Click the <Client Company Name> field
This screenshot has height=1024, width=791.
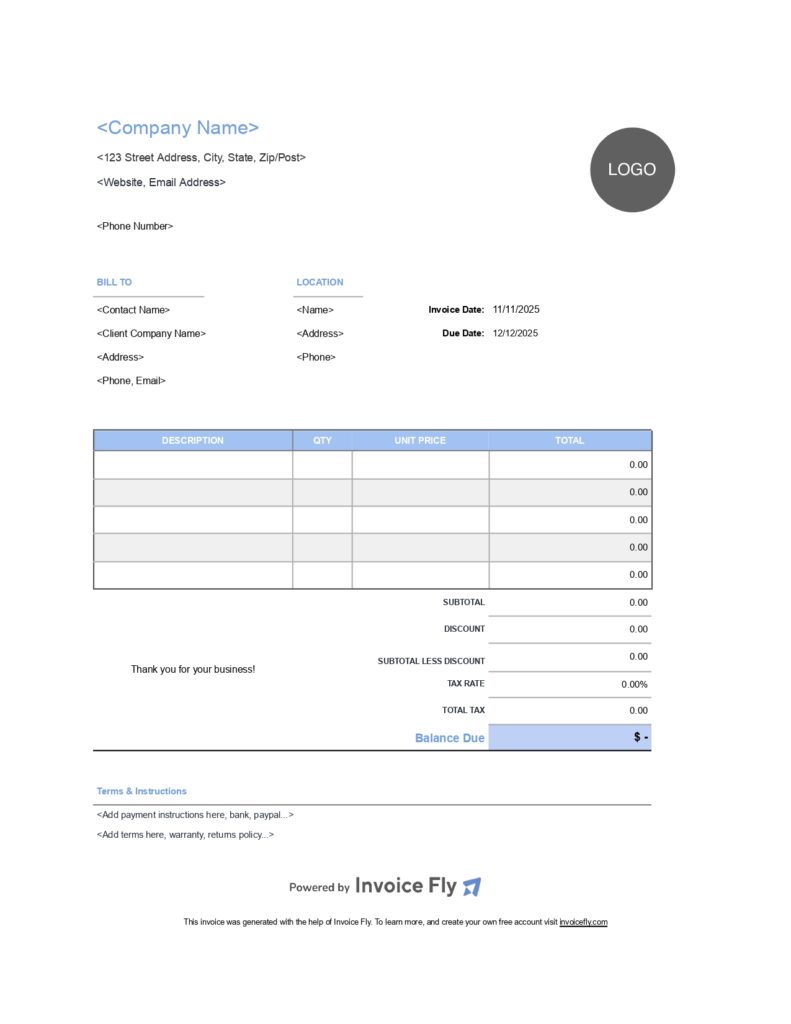151,334
